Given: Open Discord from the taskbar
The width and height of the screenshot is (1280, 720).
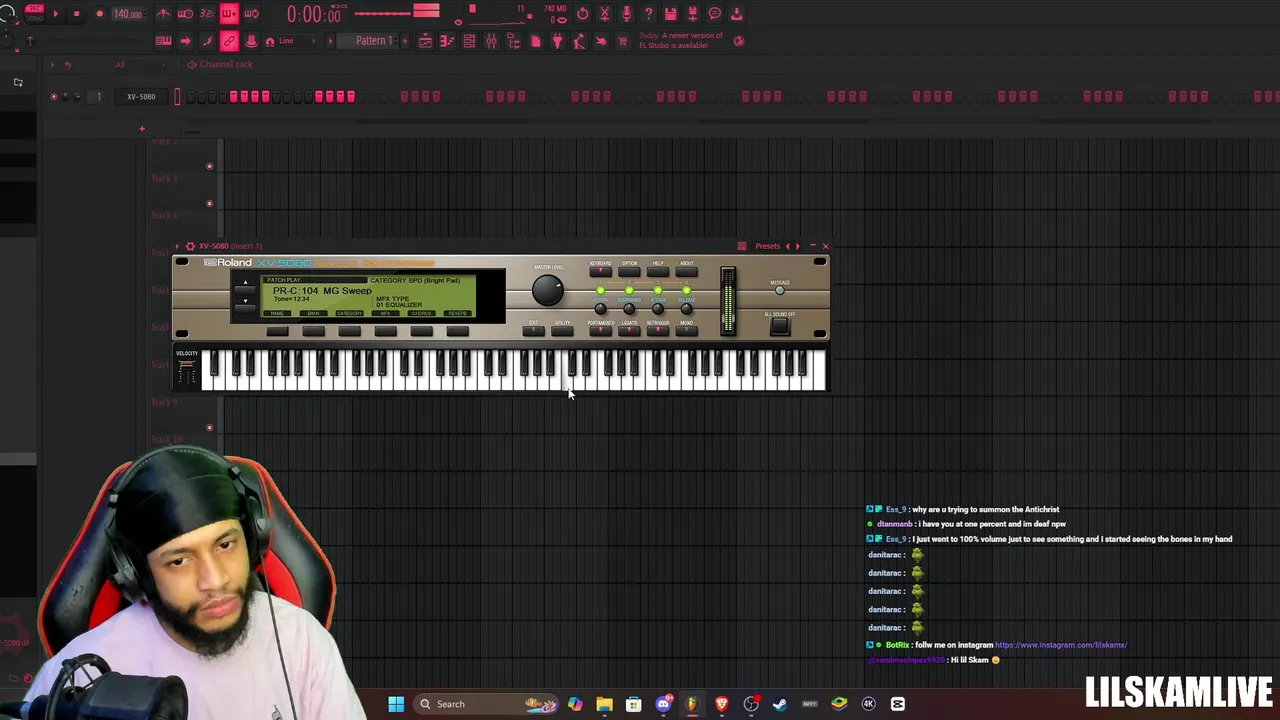Looking at the screenshot, I should tap(662, 704).
